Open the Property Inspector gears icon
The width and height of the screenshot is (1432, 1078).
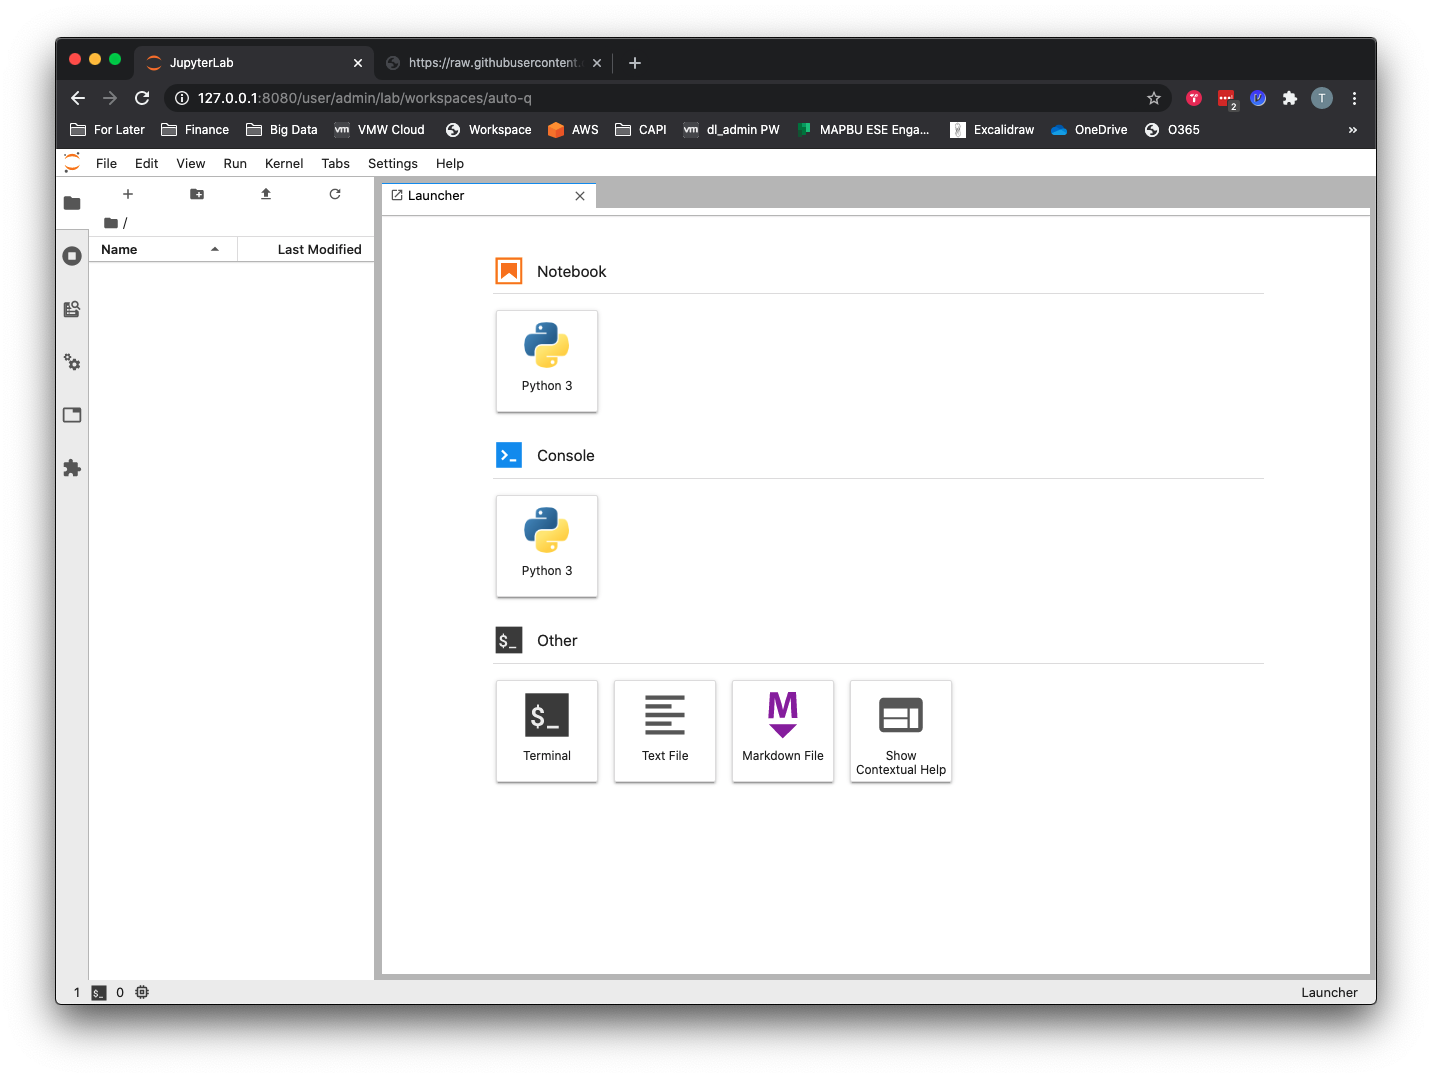click(x=72, y=362)
